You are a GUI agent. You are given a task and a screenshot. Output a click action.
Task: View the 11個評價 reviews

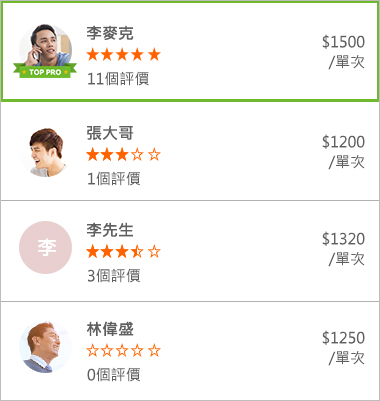click(118, 79)
